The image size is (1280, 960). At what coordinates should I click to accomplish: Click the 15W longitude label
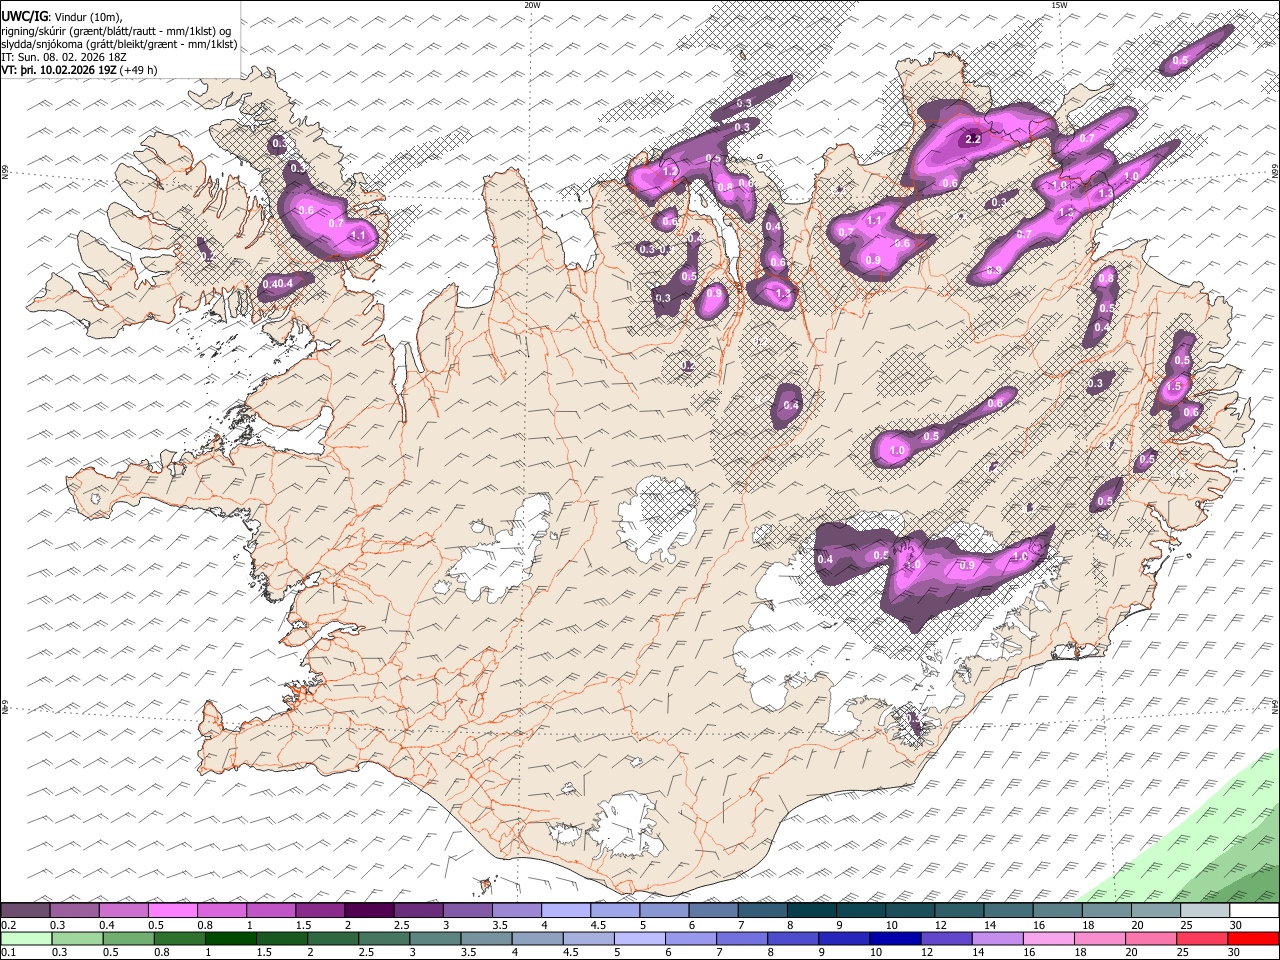coord(1059,5)
